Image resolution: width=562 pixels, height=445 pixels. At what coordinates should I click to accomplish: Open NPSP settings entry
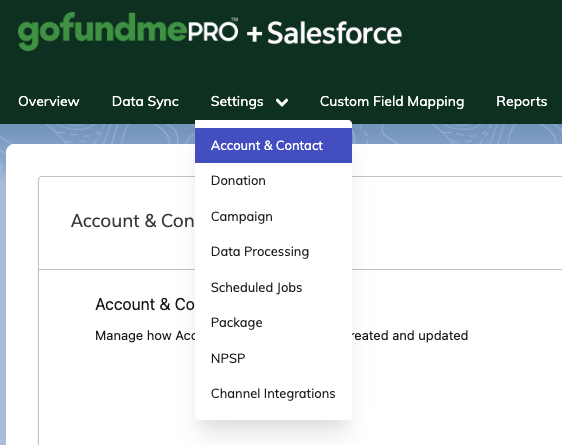273,358
